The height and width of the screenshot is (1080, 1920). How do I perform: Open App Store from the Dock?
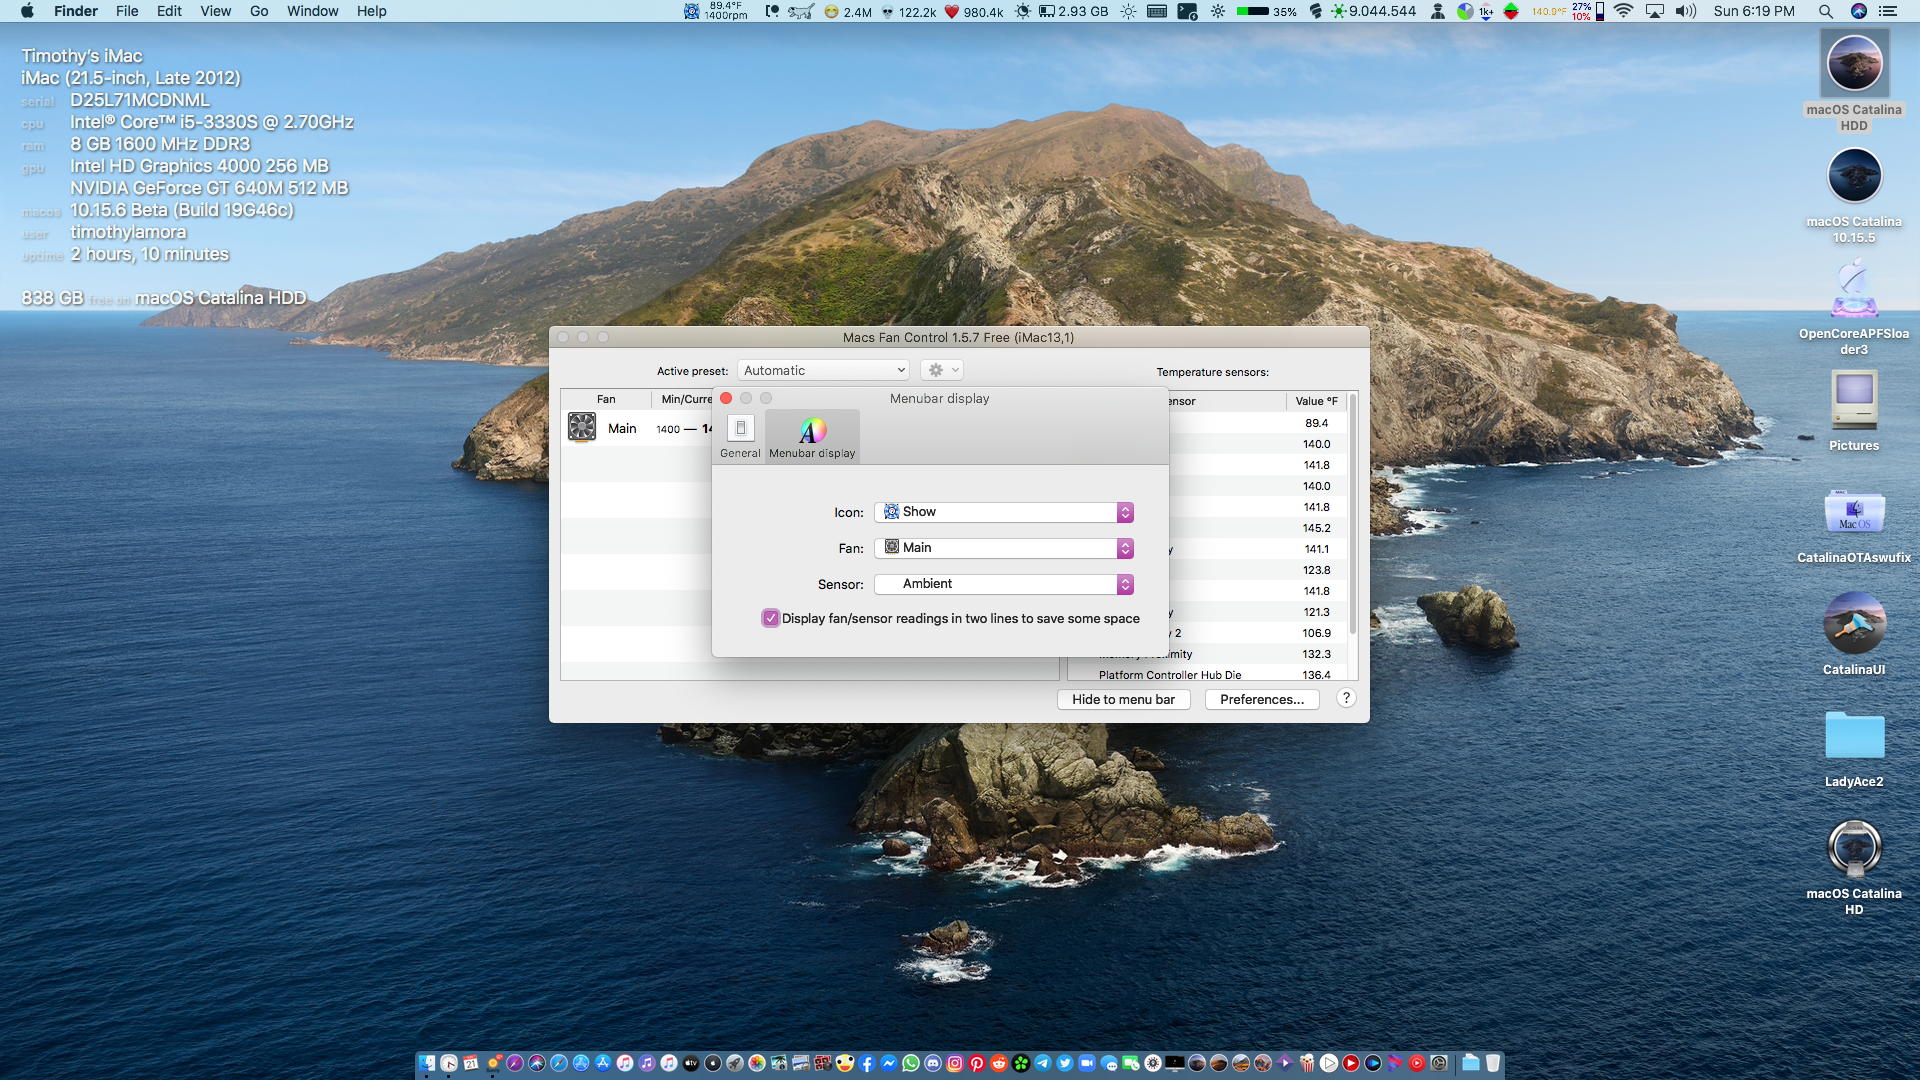point(603,1063)
